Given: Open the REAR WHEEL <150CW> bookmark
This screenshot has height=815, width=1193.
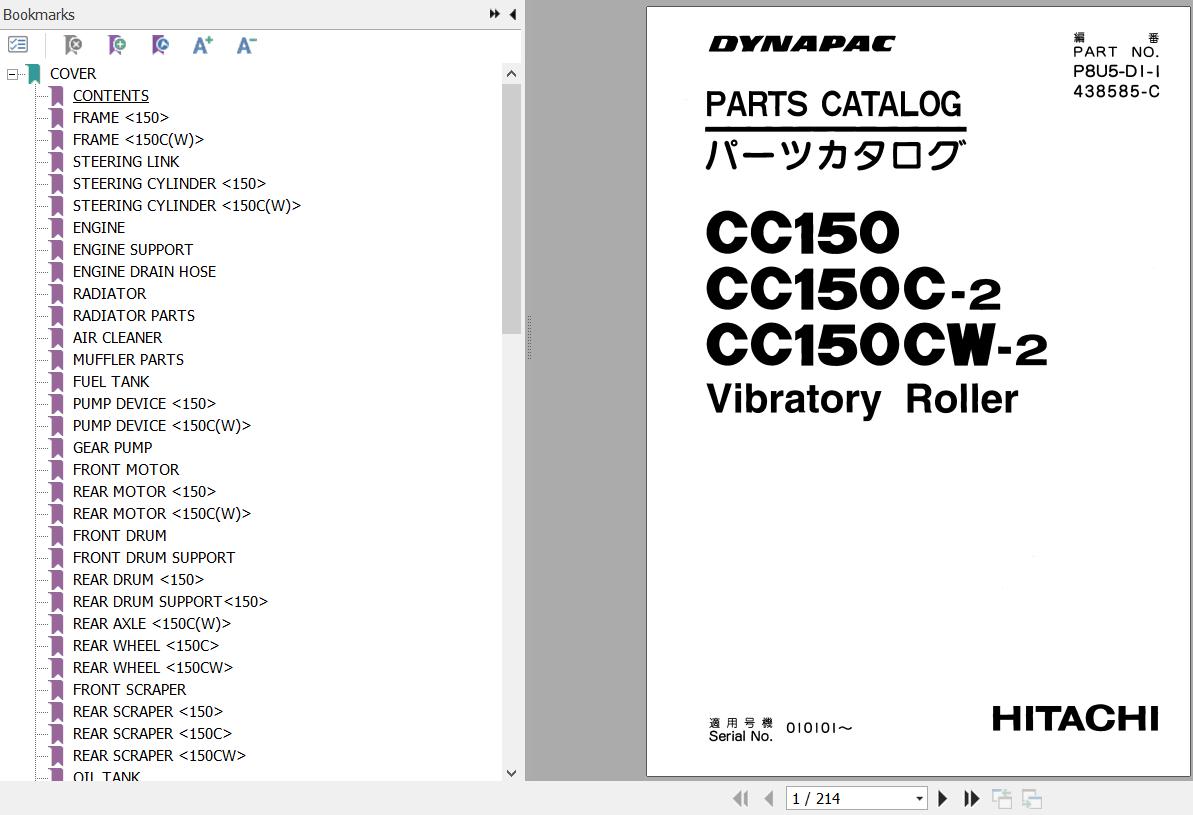Looking at the screenshot, I should point(152,668).
